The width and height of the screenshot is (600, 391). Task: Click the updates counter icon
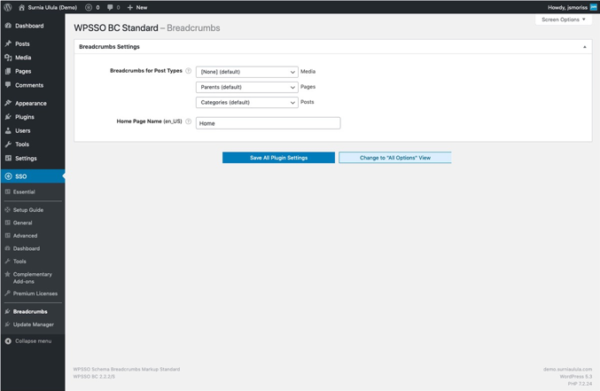click(x=88, y=7)
